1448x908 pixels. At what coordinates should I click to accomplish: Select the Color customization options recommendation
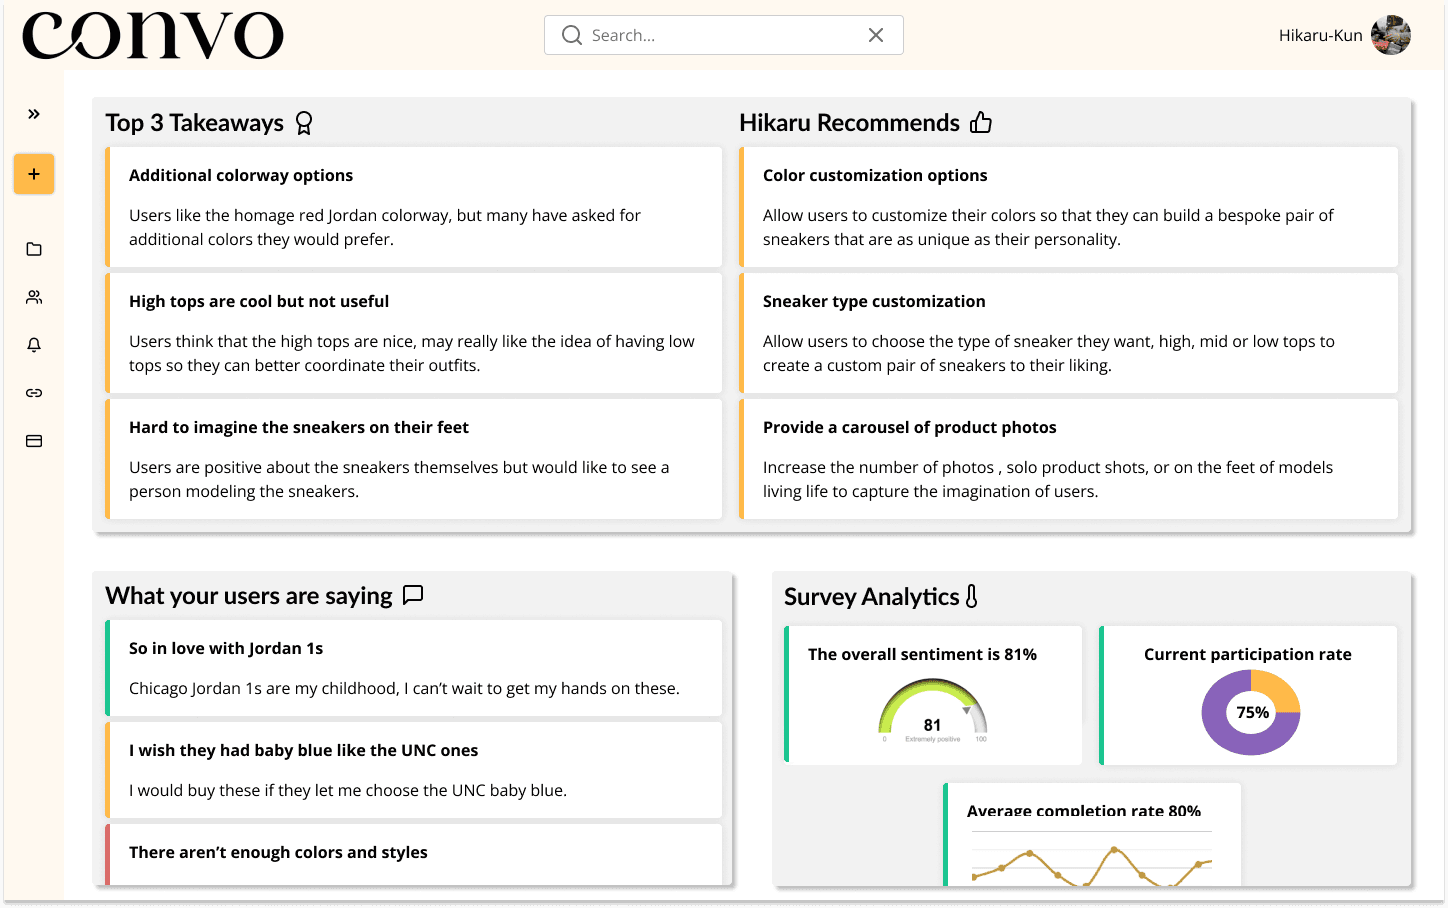click(x=1068, y=207)
